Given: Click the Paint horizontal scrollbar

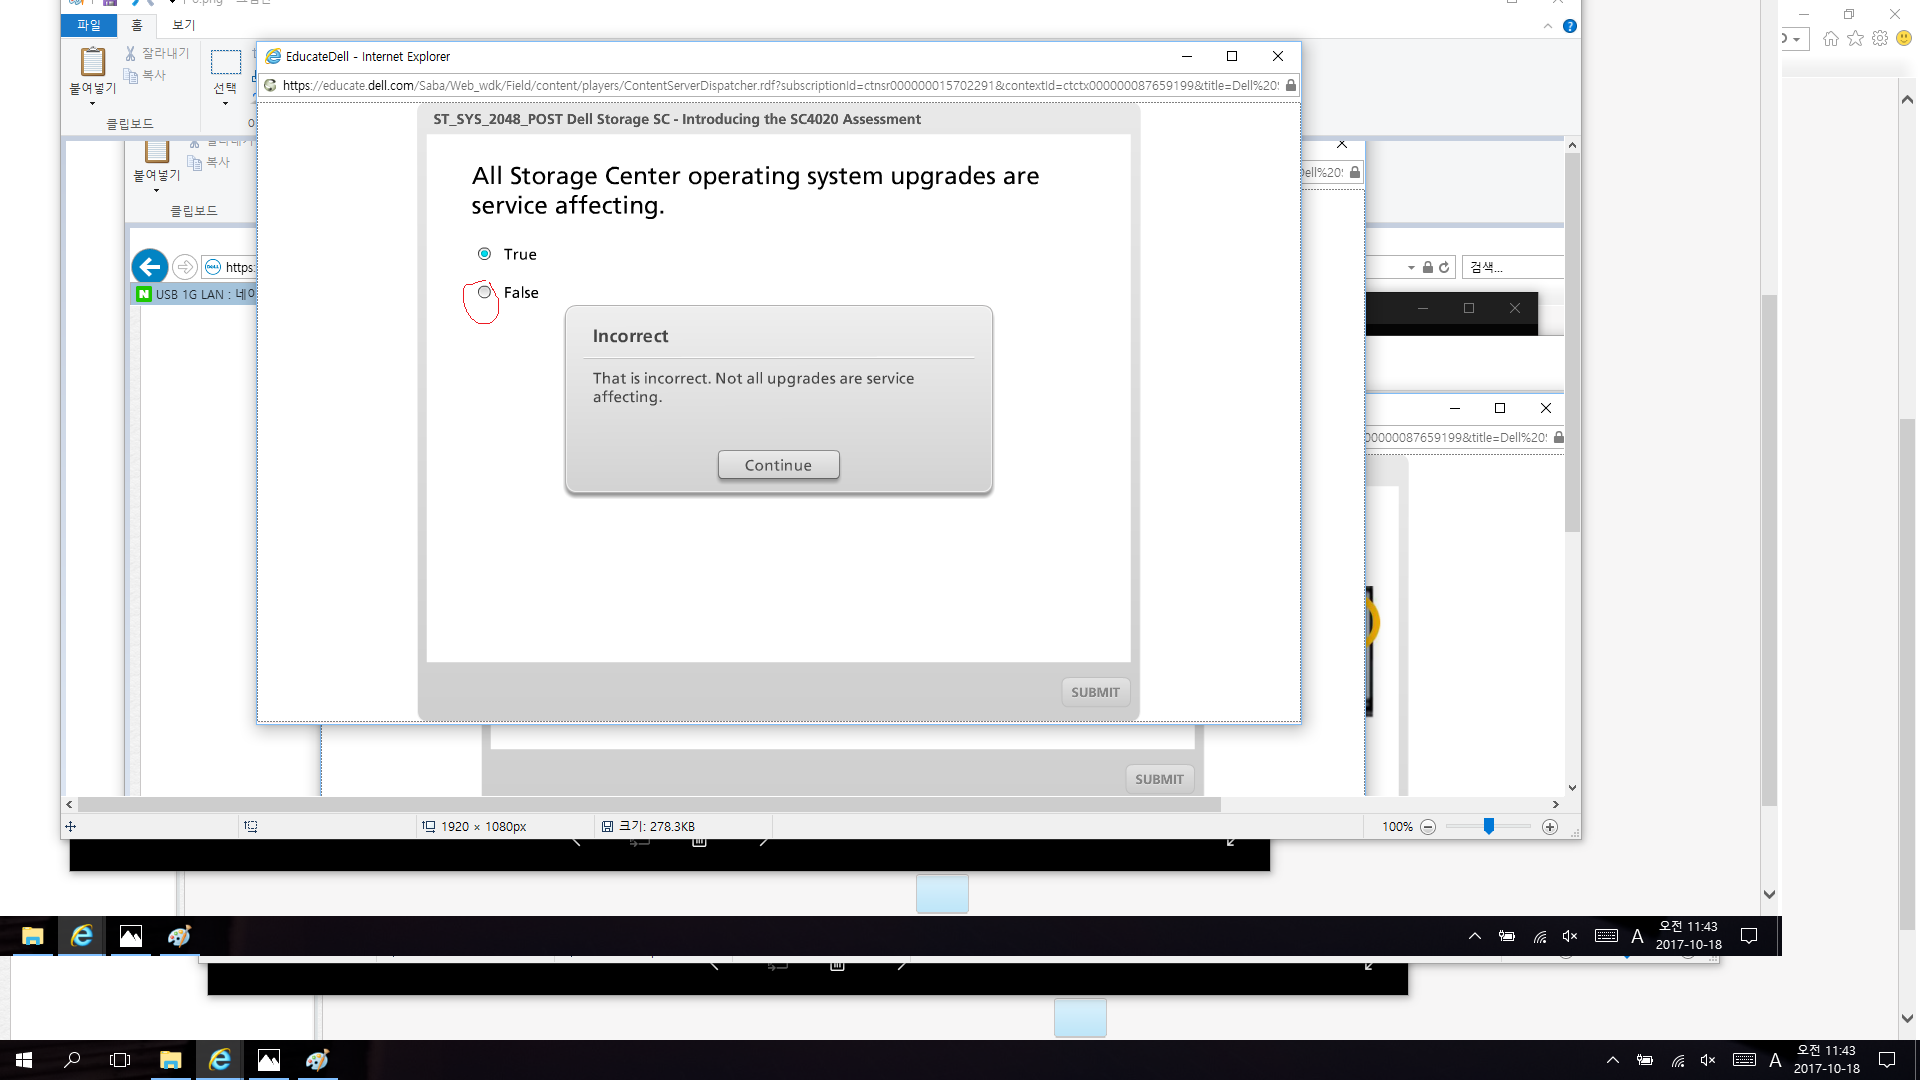Looking at the screenshot, I should (x=650, y=805).
